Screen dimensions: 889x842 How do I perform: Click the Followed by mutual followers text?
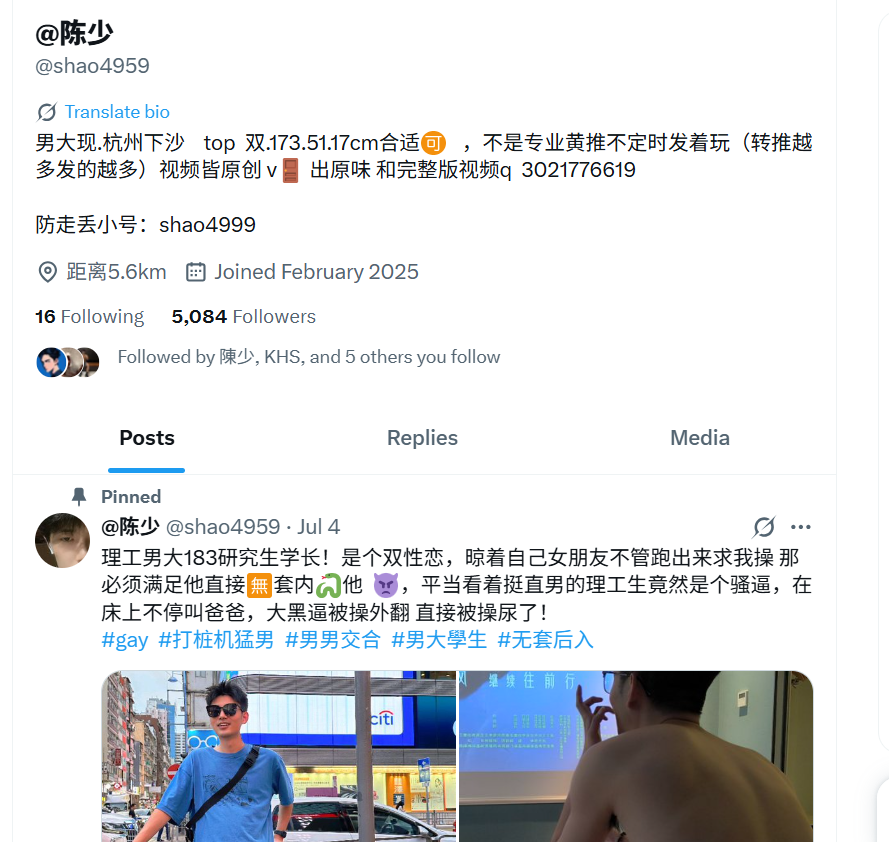pyautogui.click(x=309, y=357)
